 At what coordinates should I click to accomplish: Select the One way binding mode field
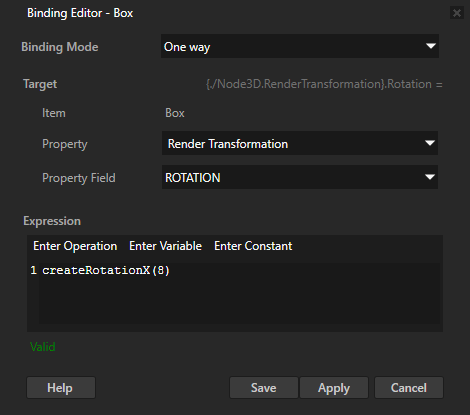300,46
